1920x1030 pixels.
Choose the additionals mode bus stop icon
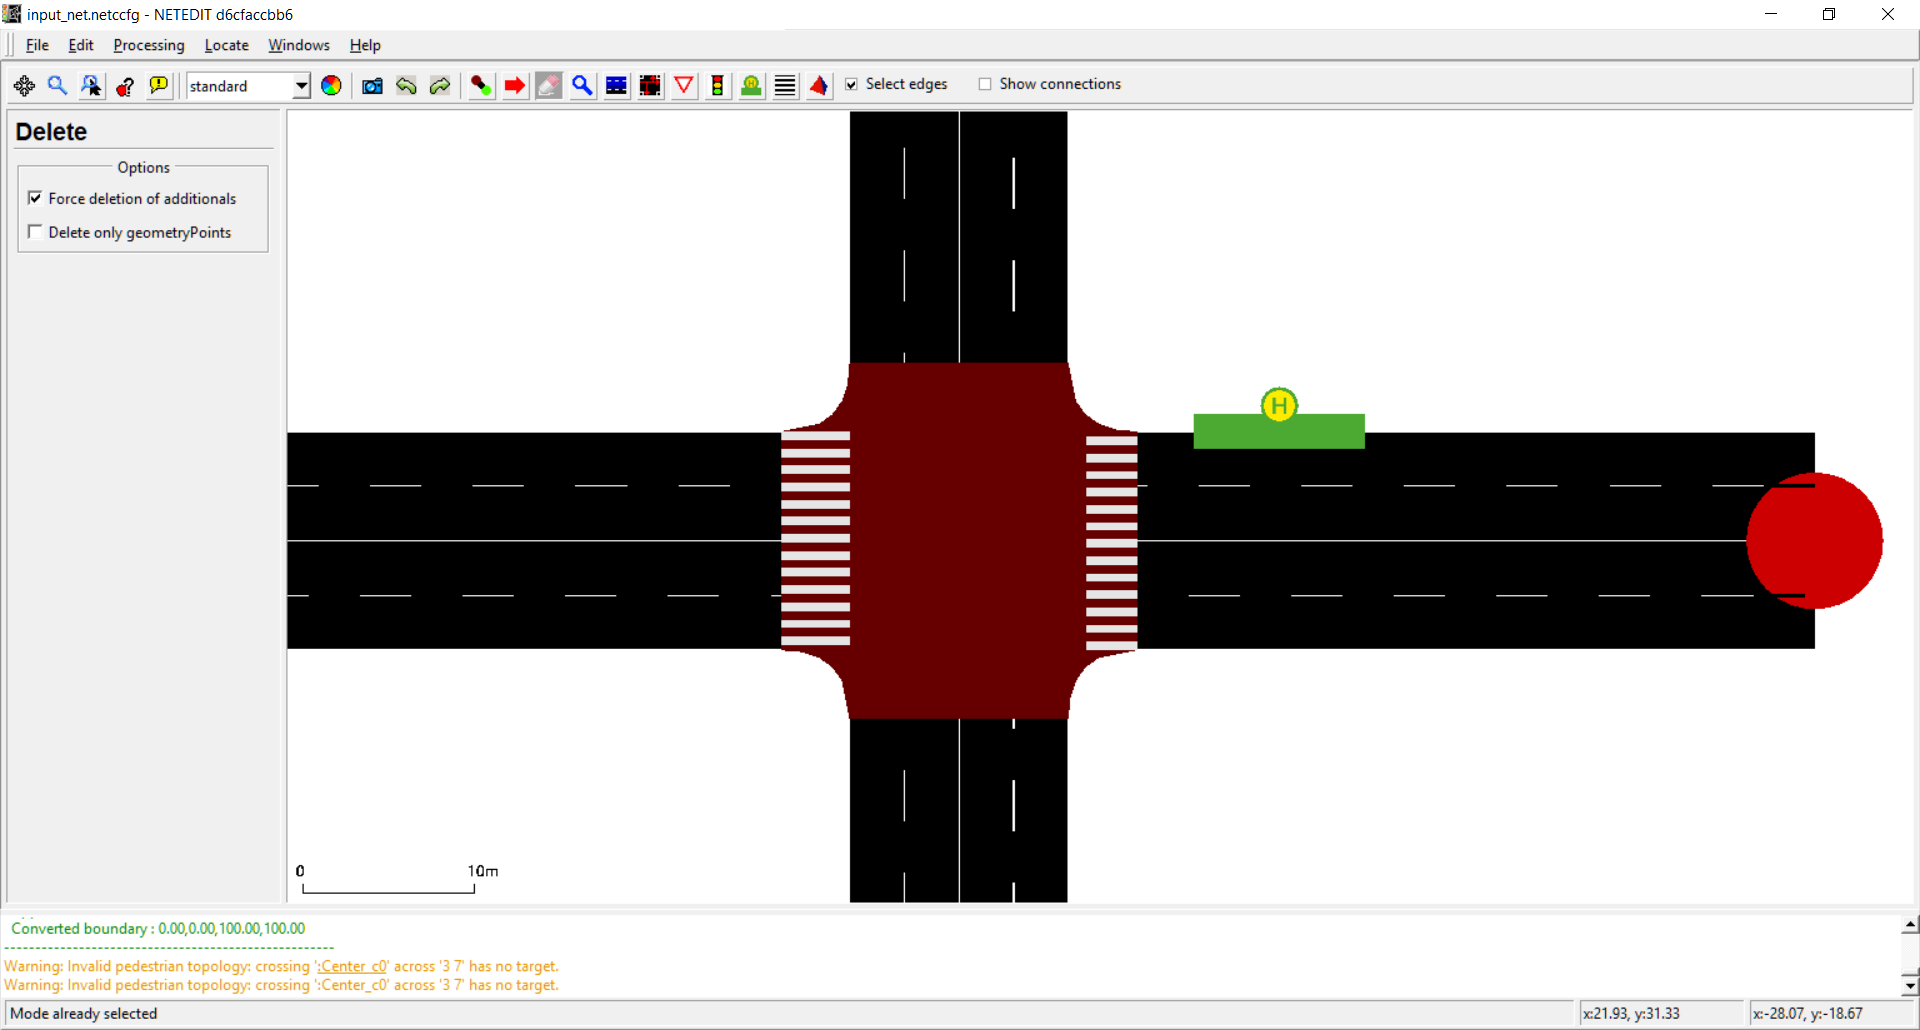pyautogui.click(x=751, y=86)
